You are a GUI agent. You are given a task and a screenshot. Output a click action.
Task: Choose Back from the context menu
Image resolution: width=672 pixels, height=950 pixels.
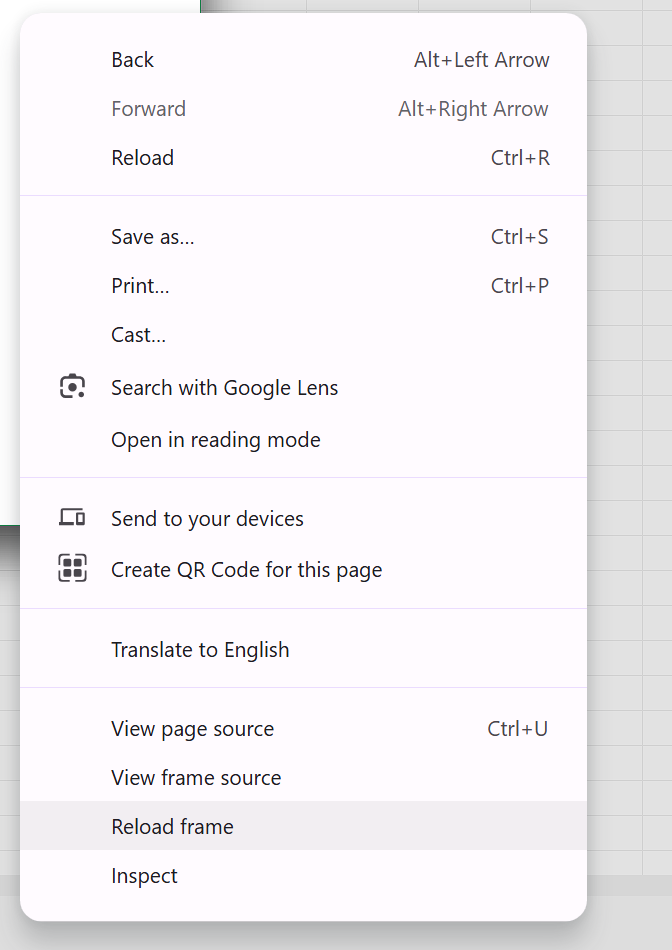[304, 59]
